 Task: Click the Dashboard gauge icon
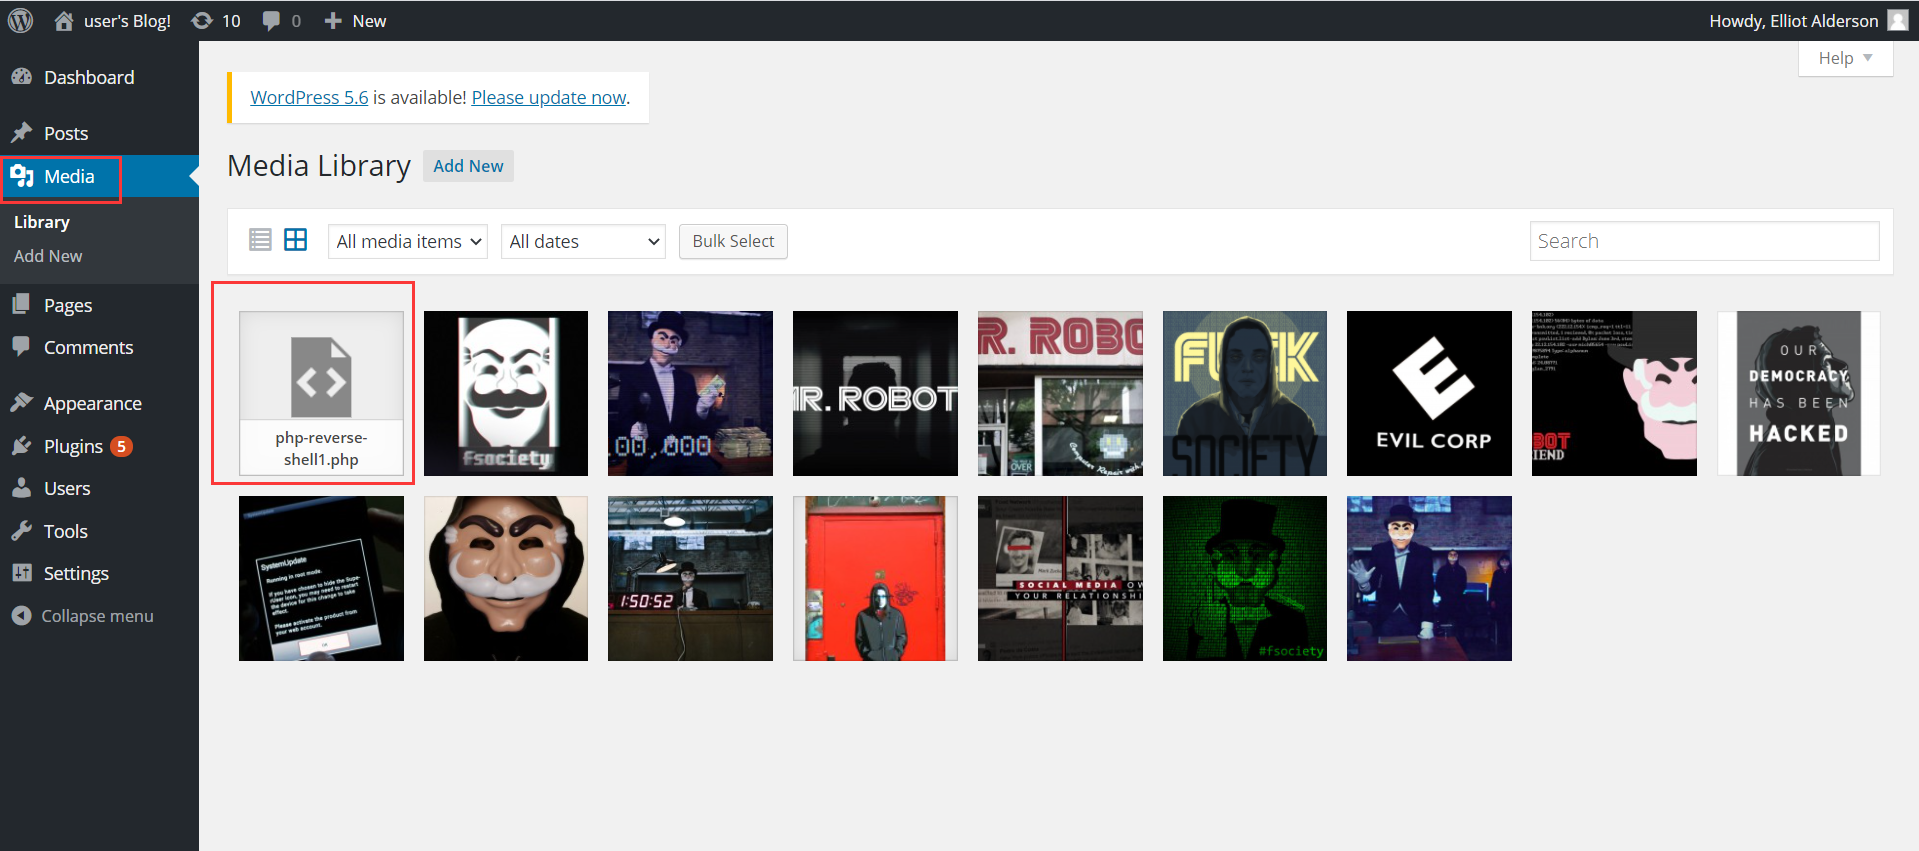point(22,77)
